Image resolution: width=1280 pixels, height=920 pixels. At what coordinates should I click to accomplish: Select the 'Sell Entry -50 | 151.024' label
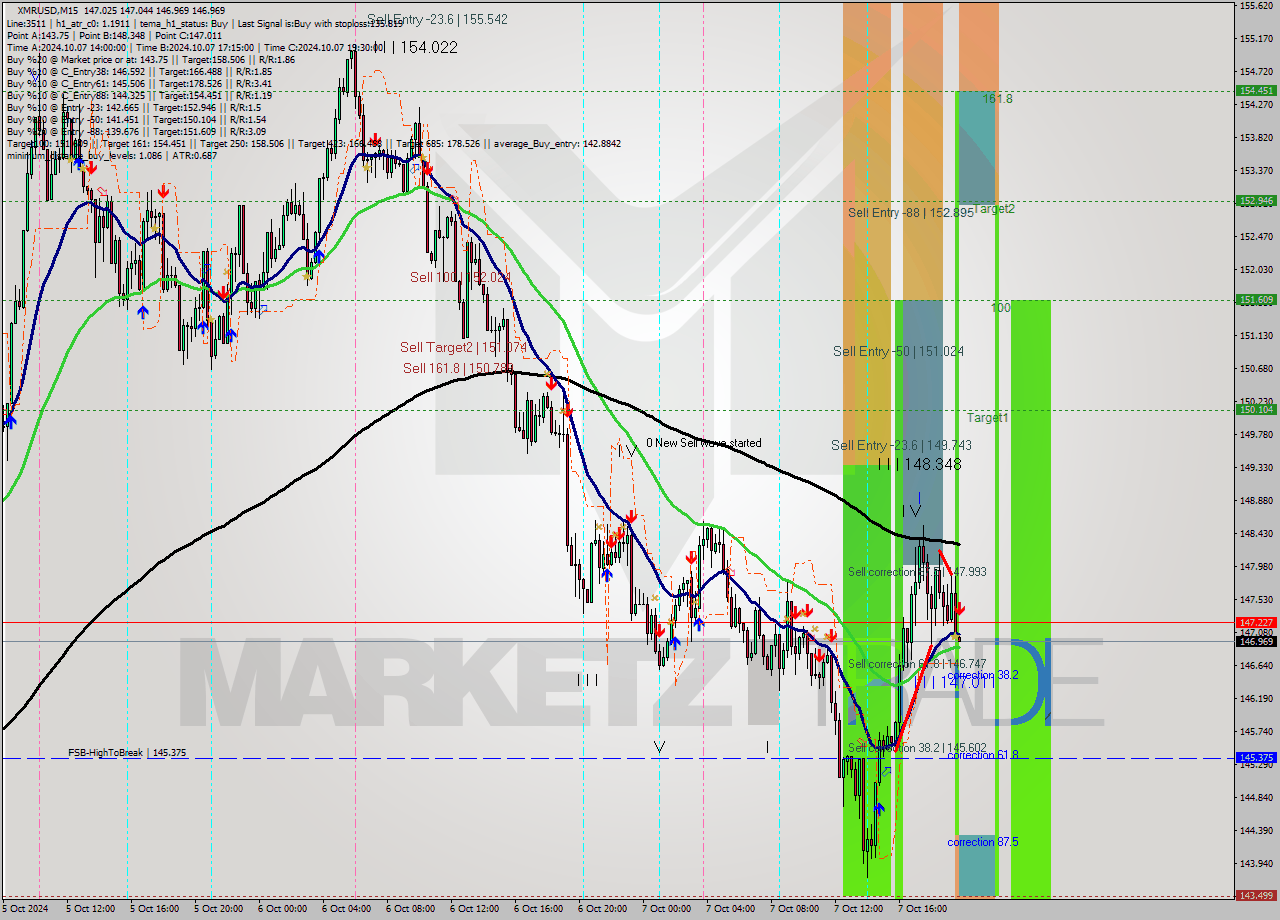[898, 351]
